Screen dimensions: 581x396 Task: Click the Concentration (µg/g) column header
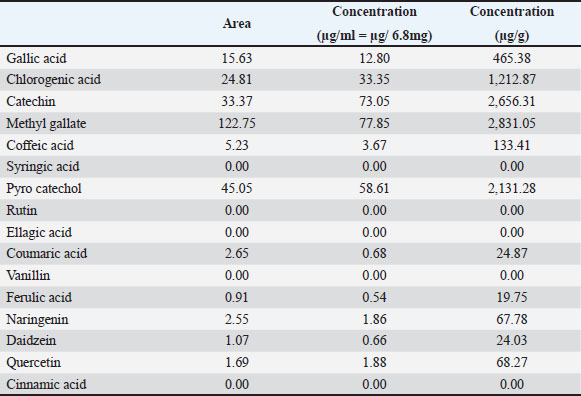click(512, 23)
